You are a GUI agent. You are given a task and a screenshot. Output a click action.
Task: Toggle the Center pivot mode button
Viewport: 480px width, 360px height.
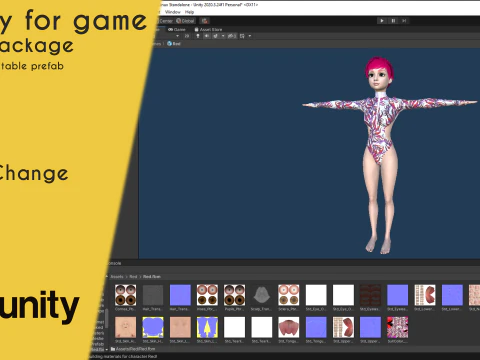pos(166,21)
